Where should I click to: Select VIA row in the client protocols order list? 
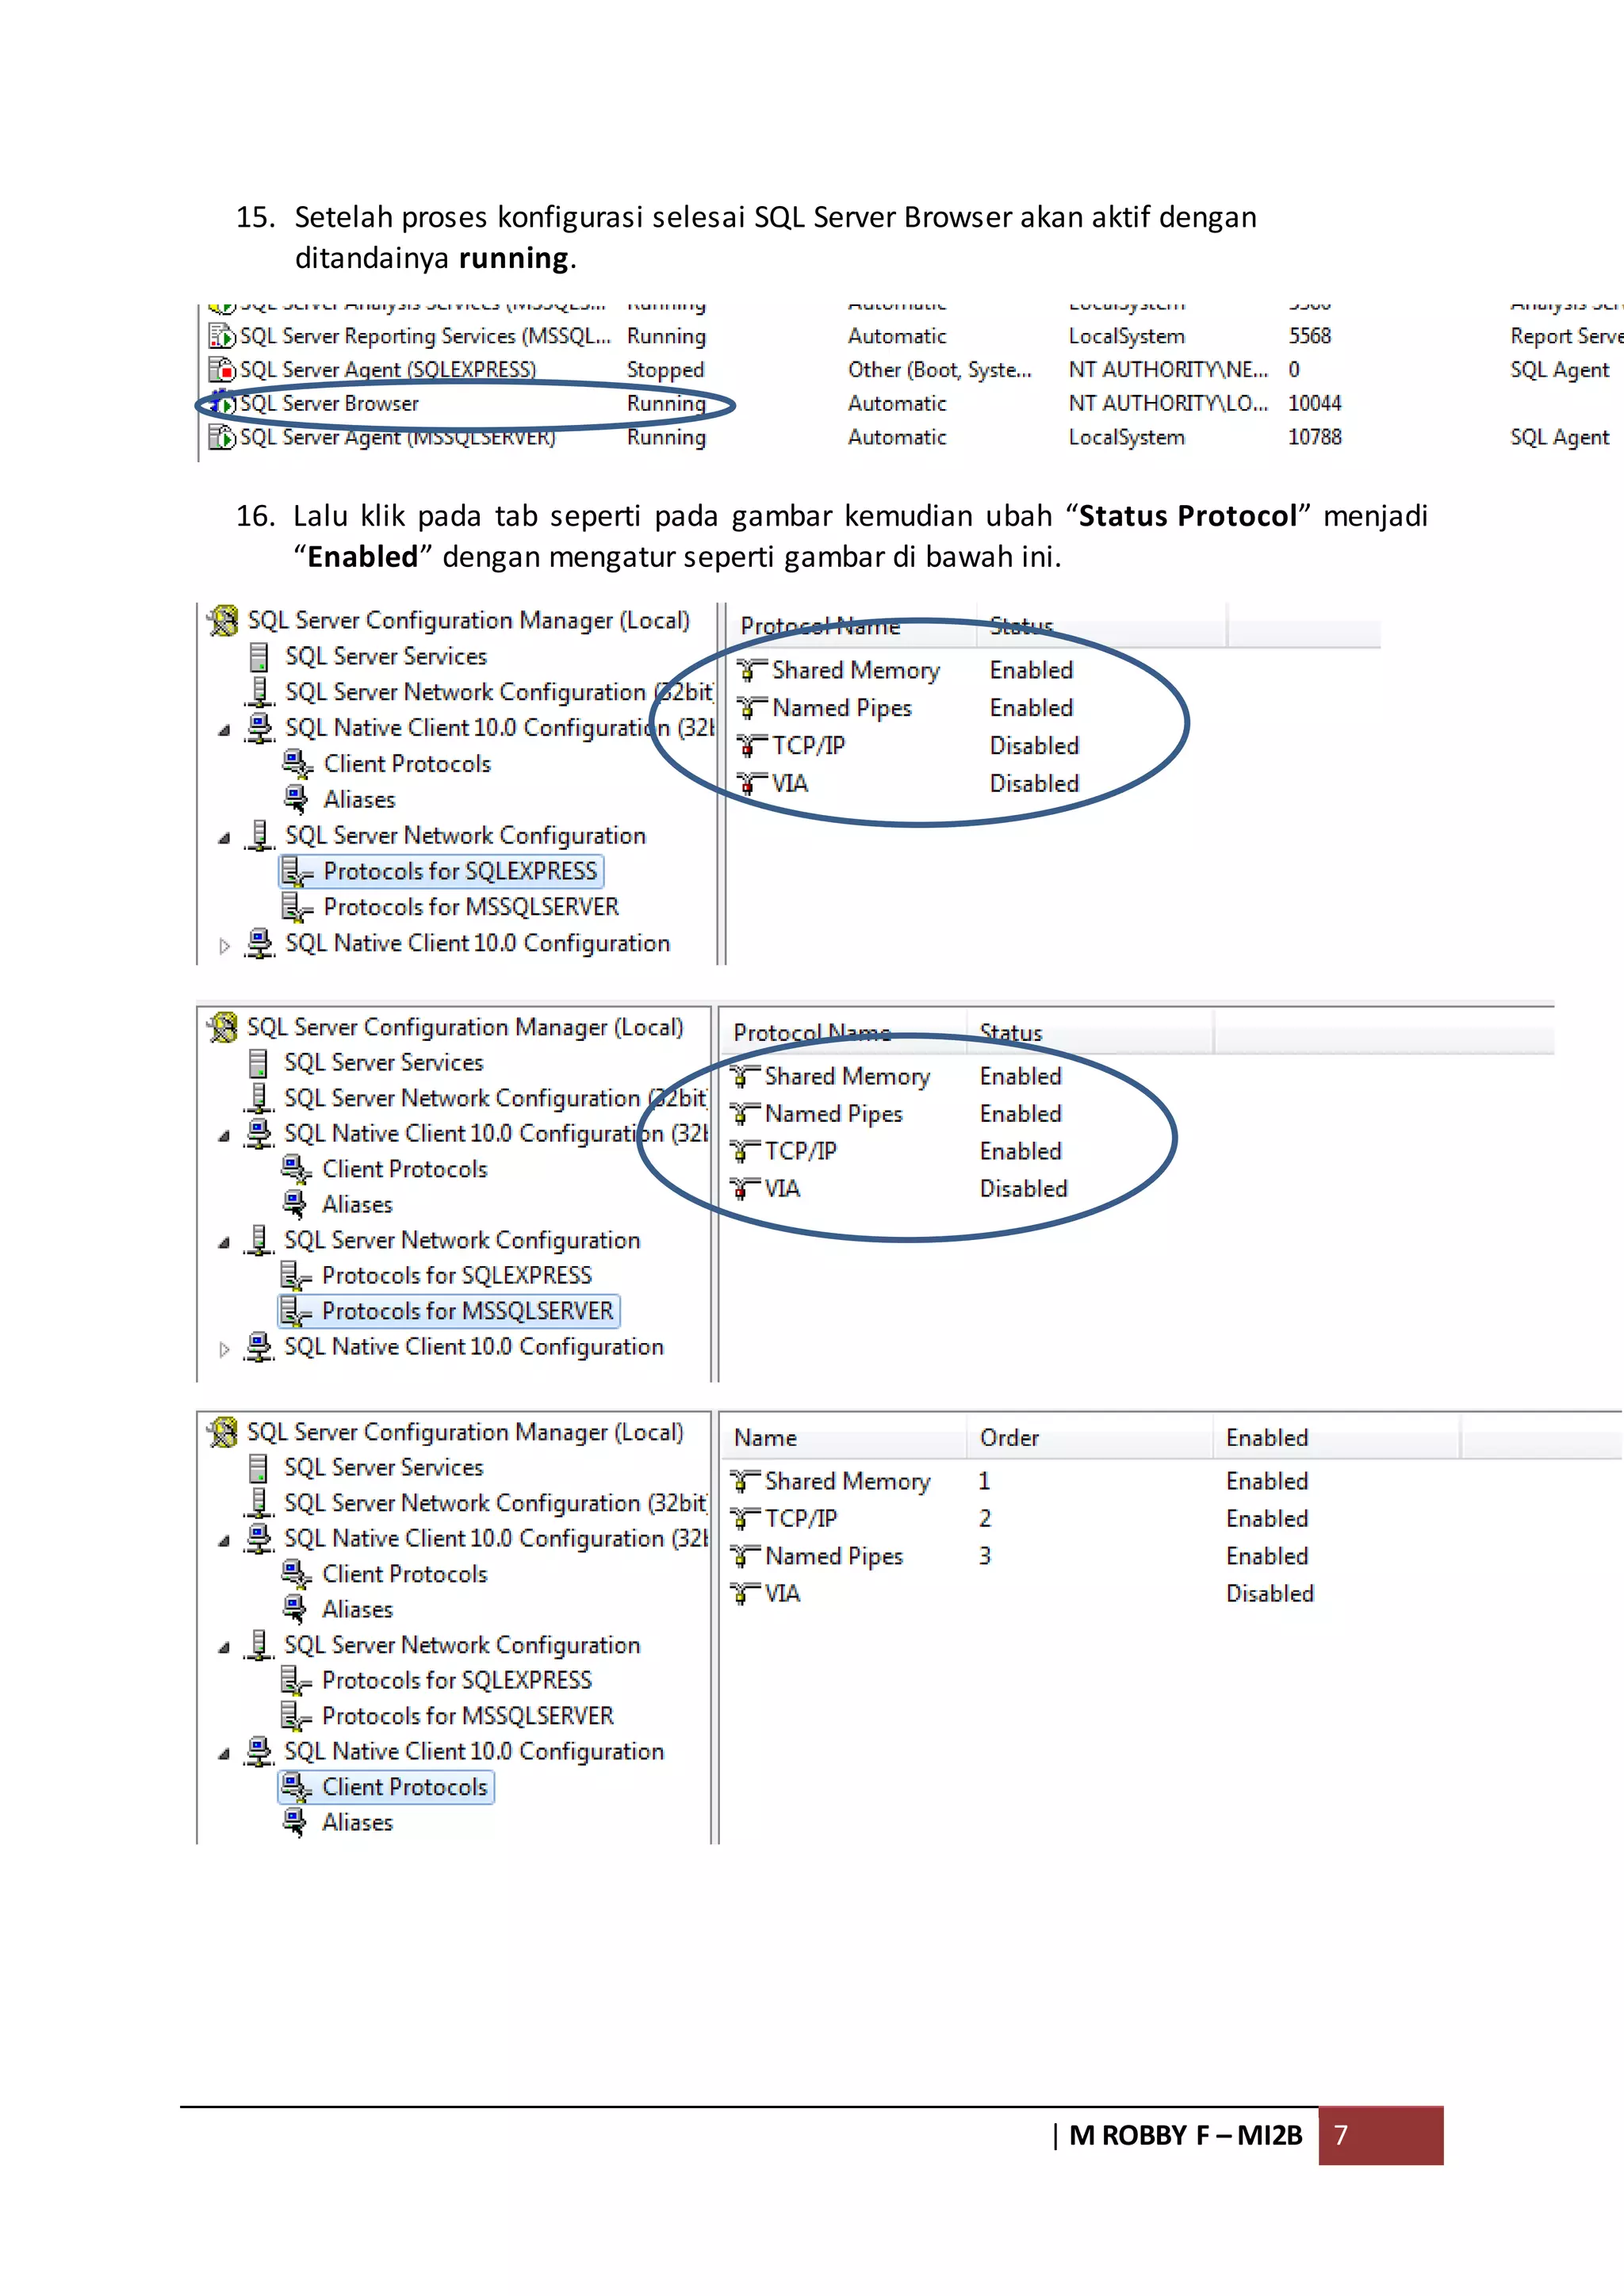pyautogui.click(x=1022, y=1594)
